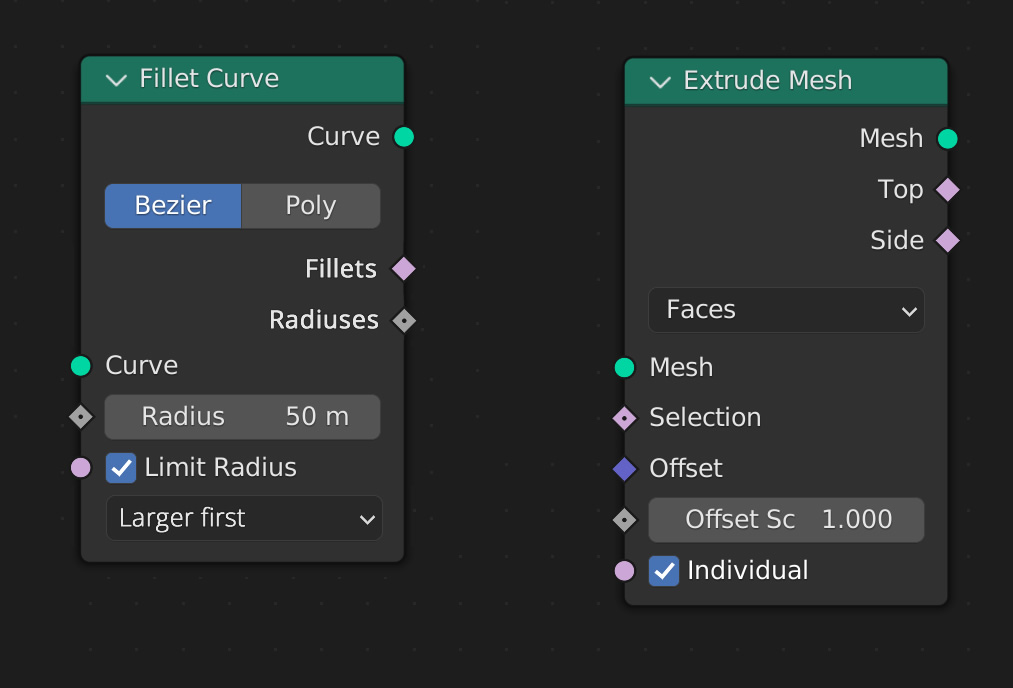Click the Mesh output socket on Extrude Mesh
The height and width of the screenshot is (688, 1013).
coord(947,139)
